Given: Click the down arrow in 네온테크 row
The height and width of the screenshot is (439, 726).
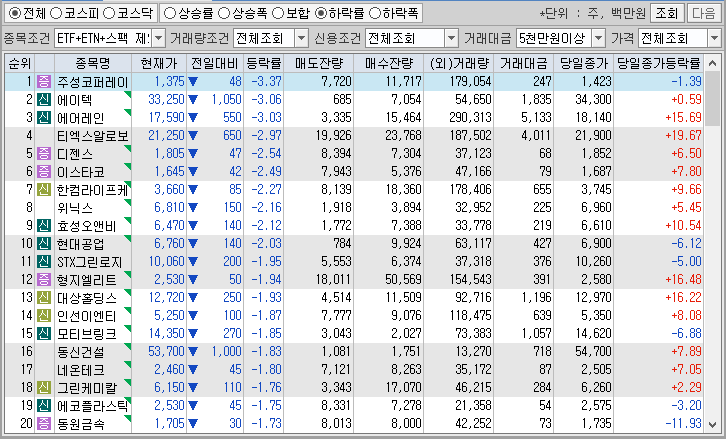Looking at the screenshot, I should (193, 370).
